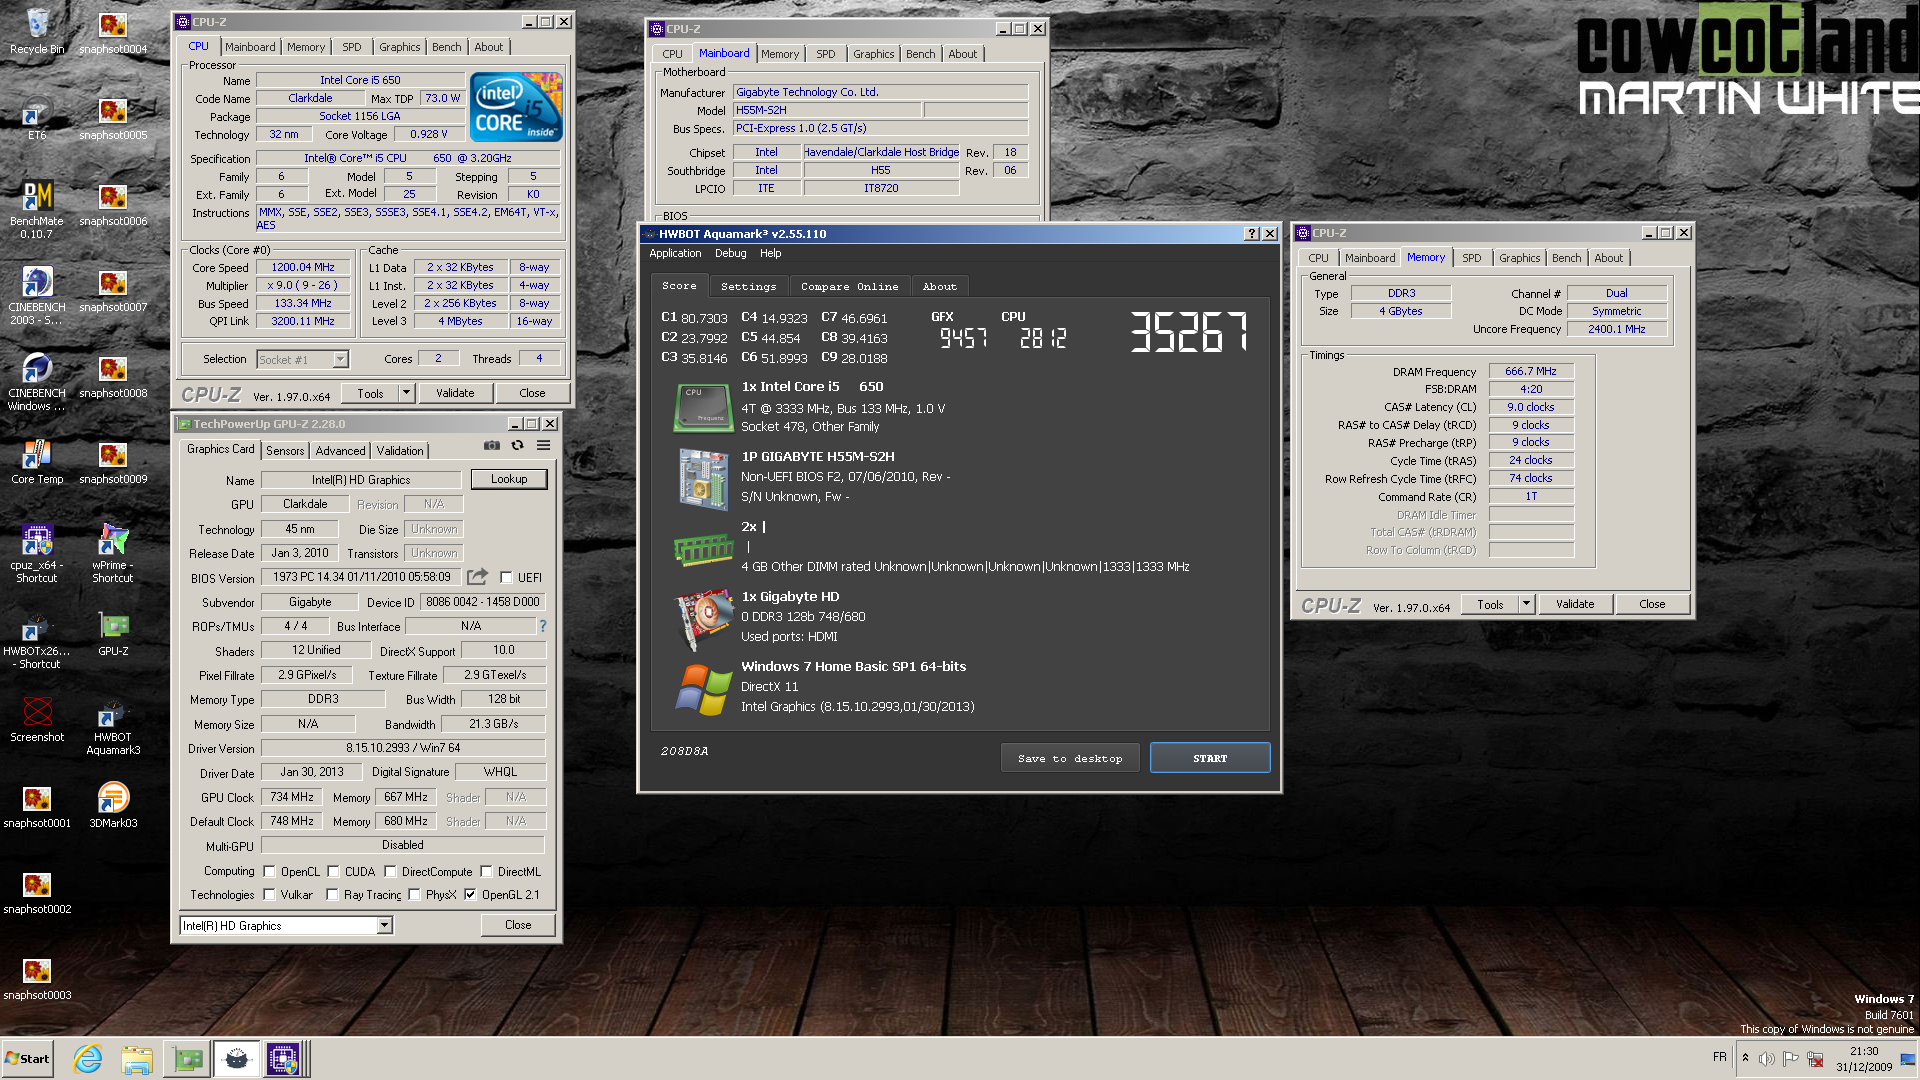Click the GPU-Z screenshot camera icon
This screenshot has width=1920, height=1080.
point(492,446)
